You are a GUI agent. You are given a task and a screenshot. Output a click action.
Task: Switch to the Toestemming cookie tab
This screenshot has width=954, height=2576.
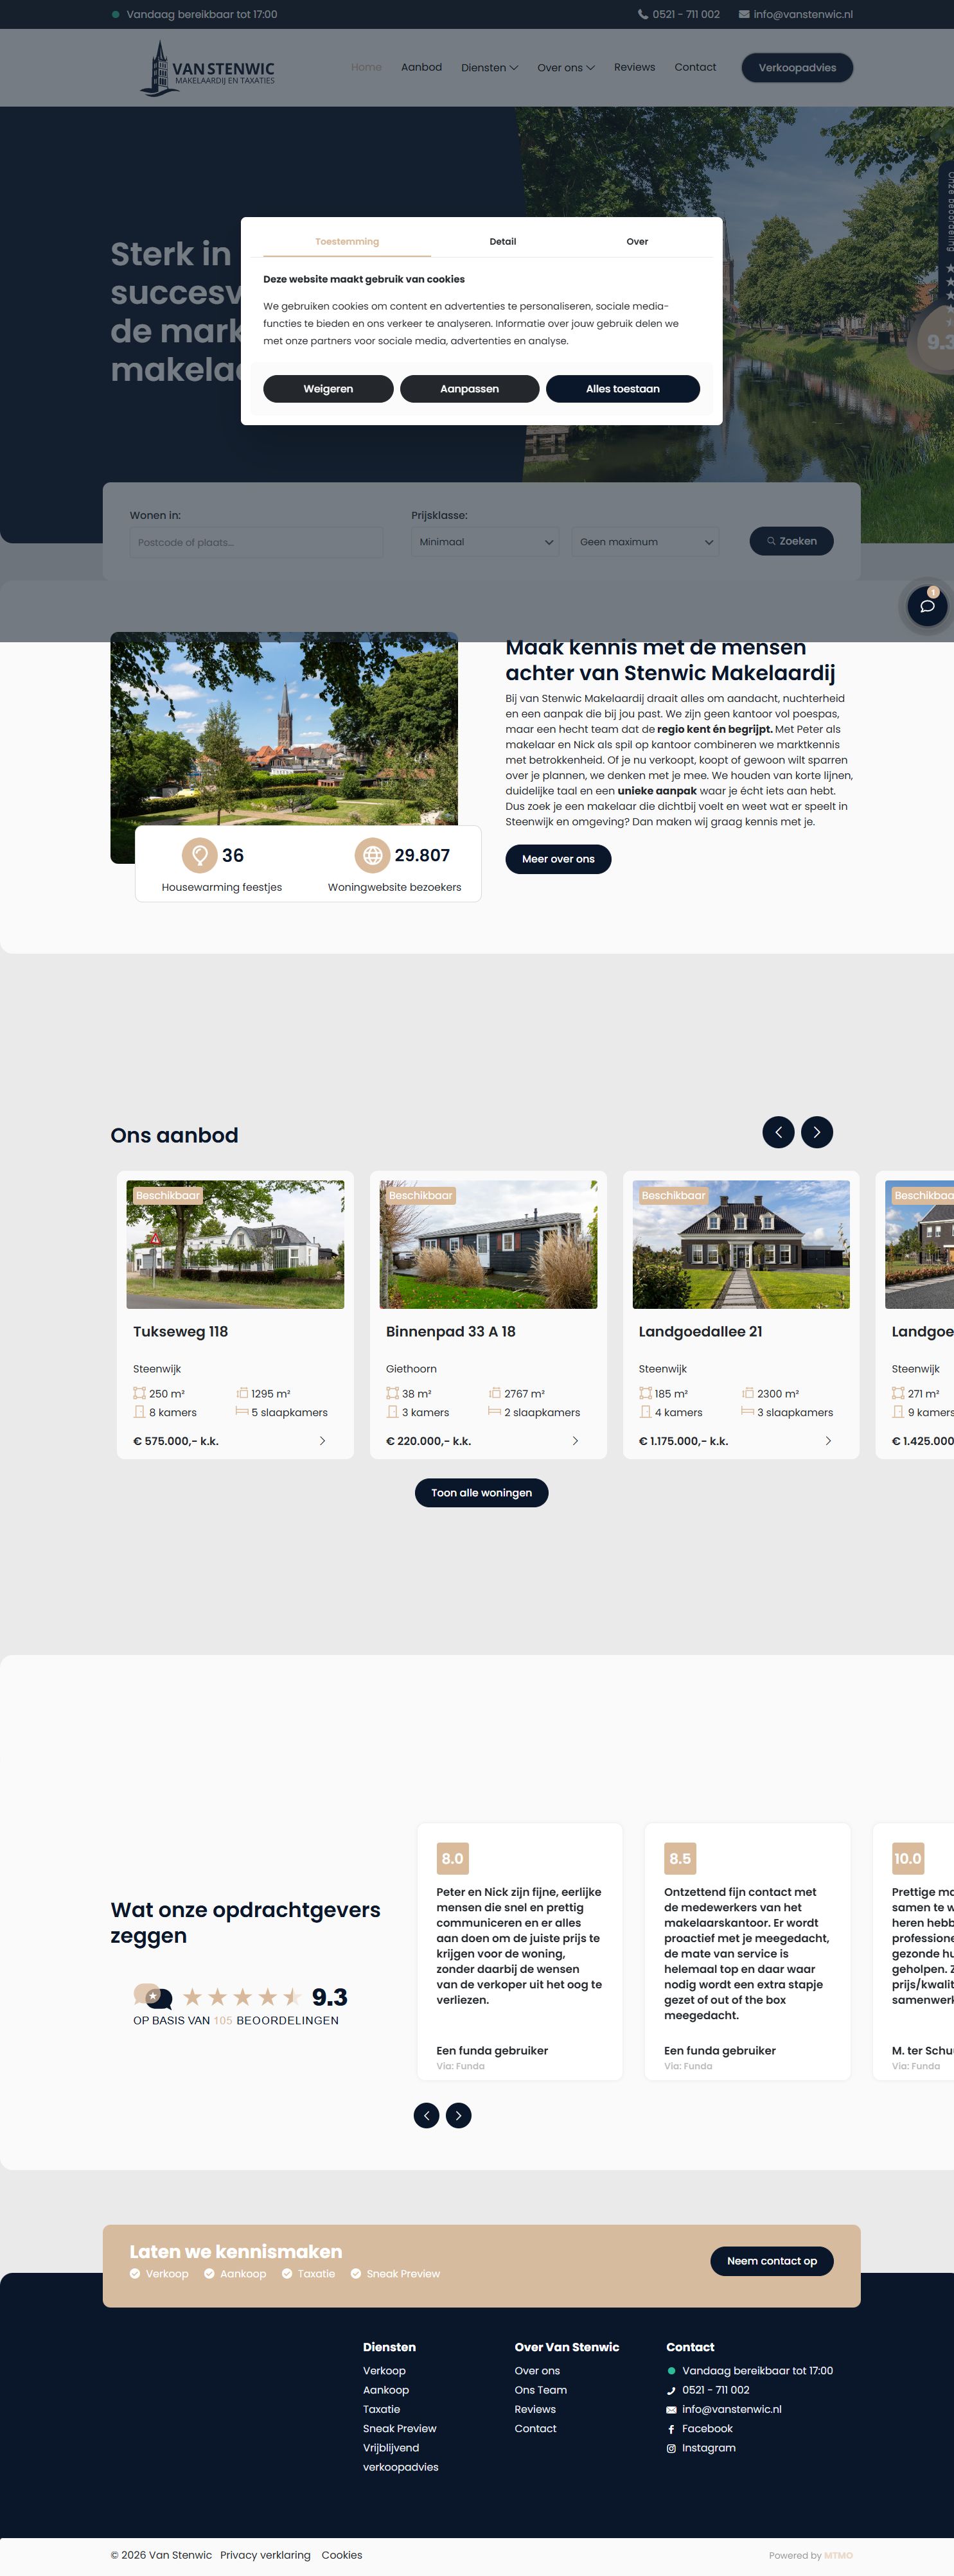tap(347, 242)
